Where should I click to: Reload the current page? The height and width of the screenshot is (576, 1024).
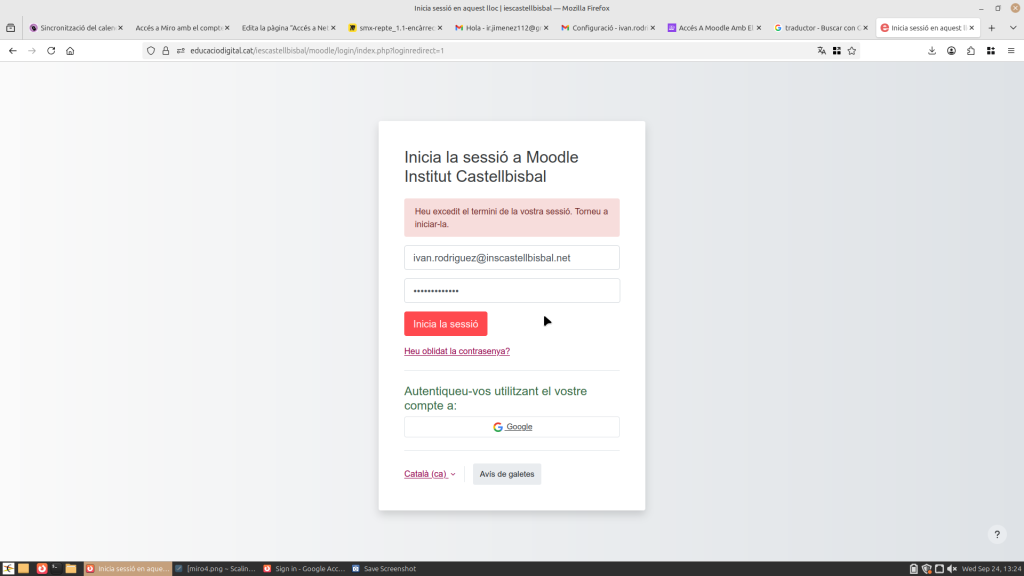click(x=51, y=50)
